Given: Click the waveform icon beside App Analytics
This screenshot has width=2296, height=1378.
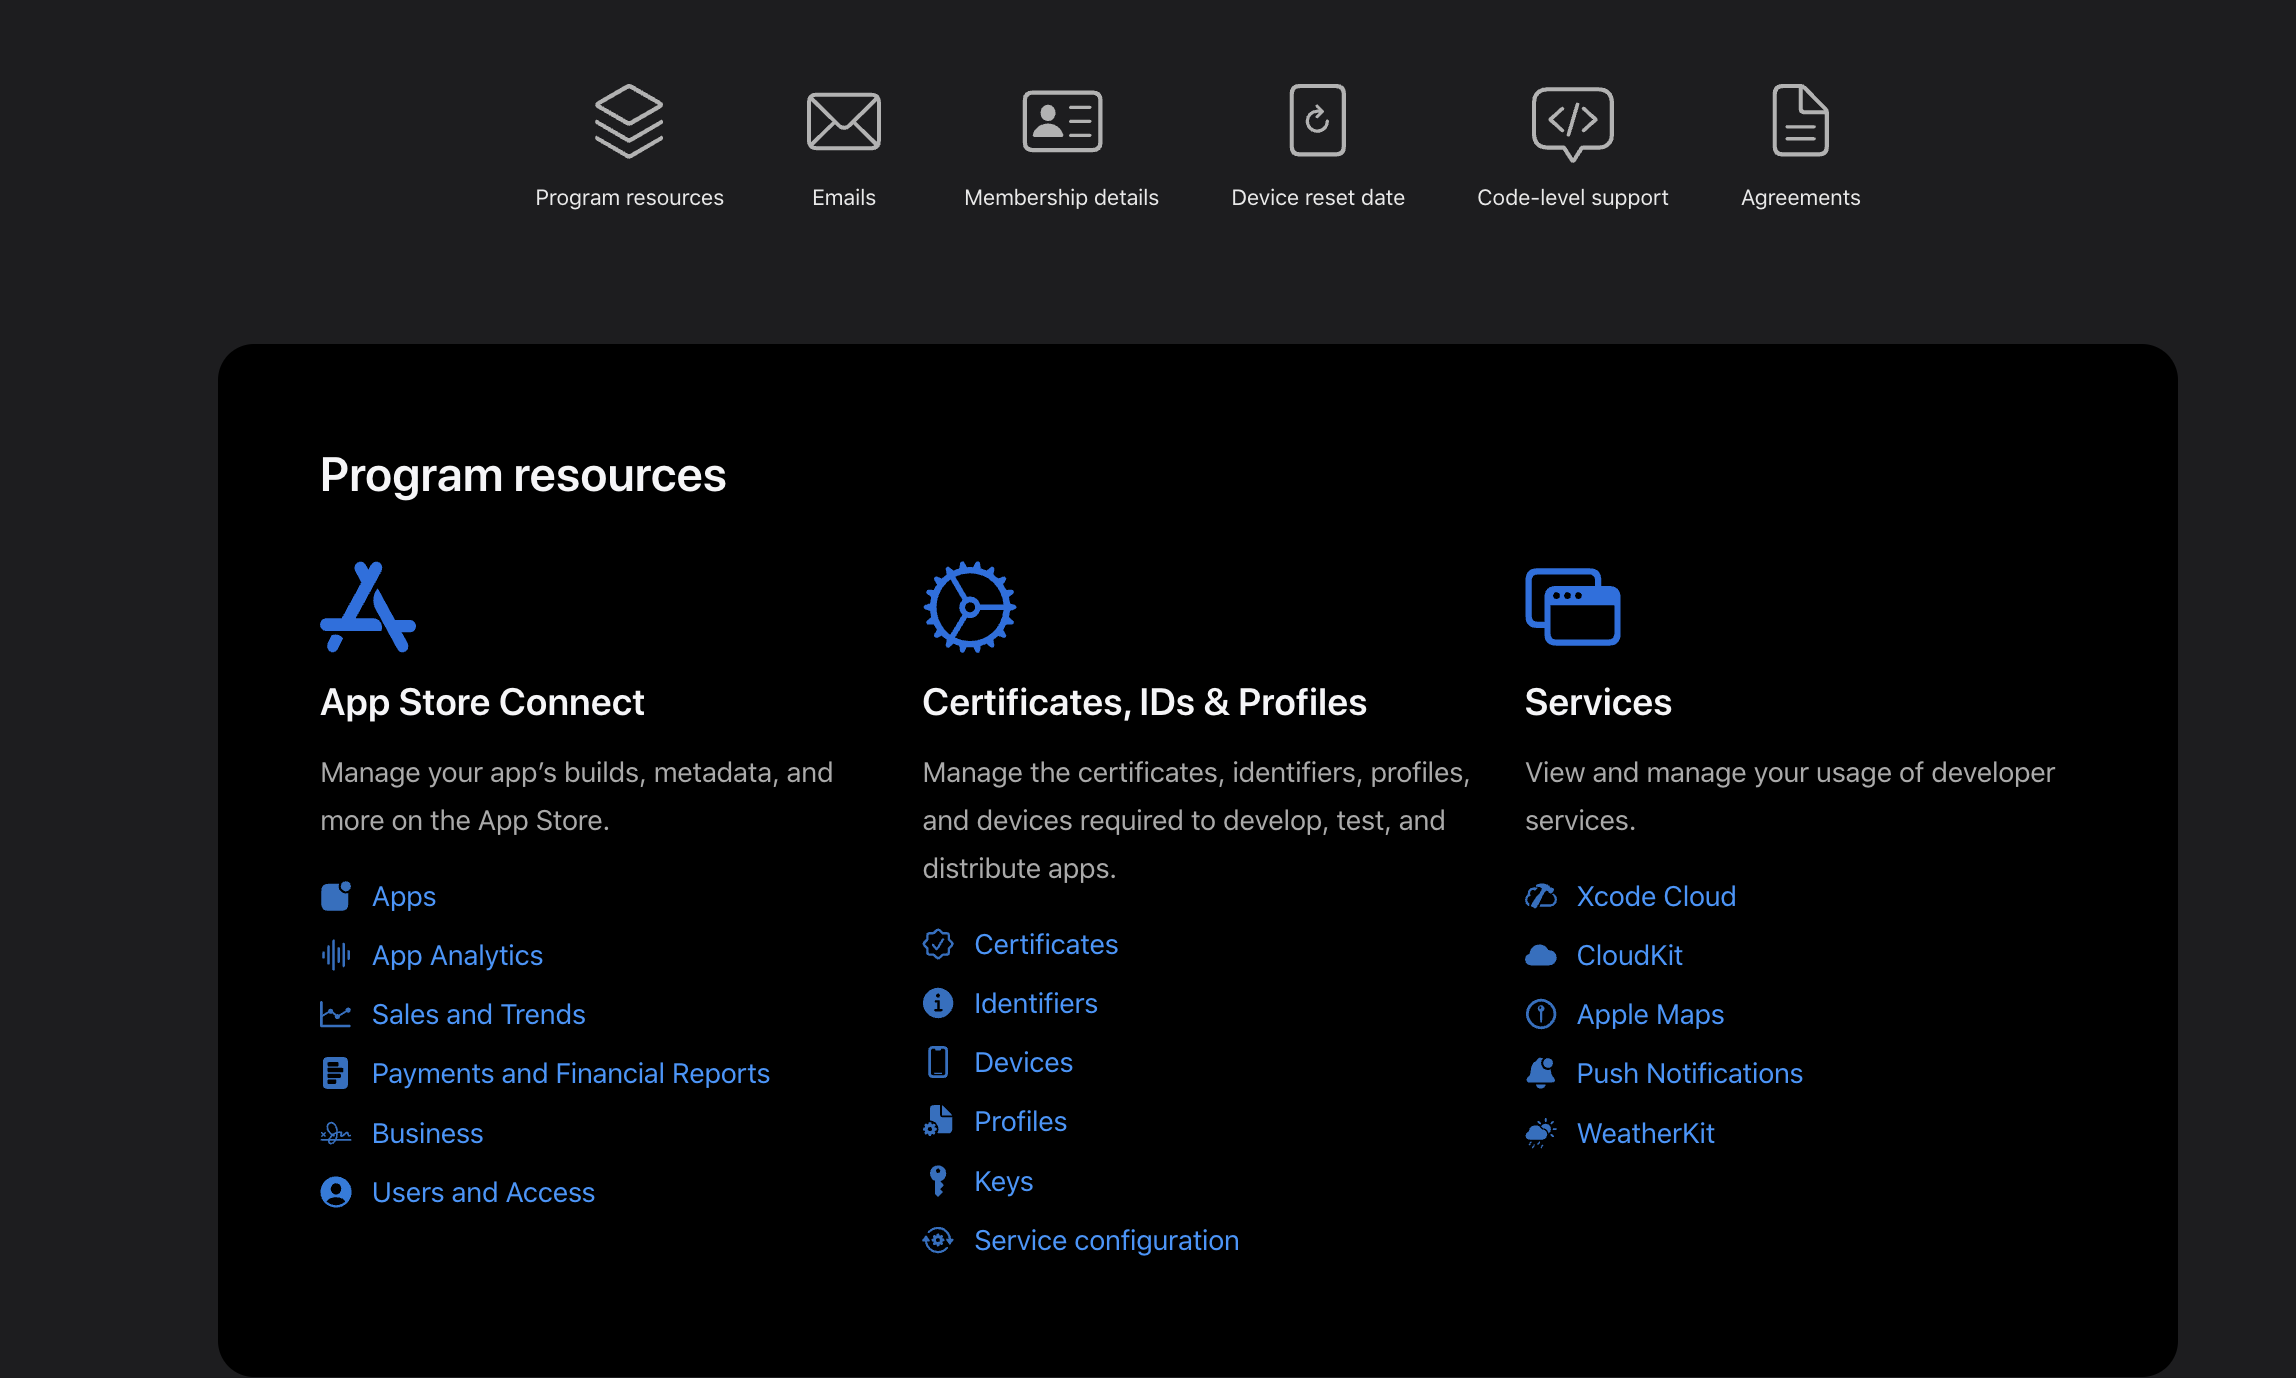Looking at the screenshot, I should [x=336, y=955].
